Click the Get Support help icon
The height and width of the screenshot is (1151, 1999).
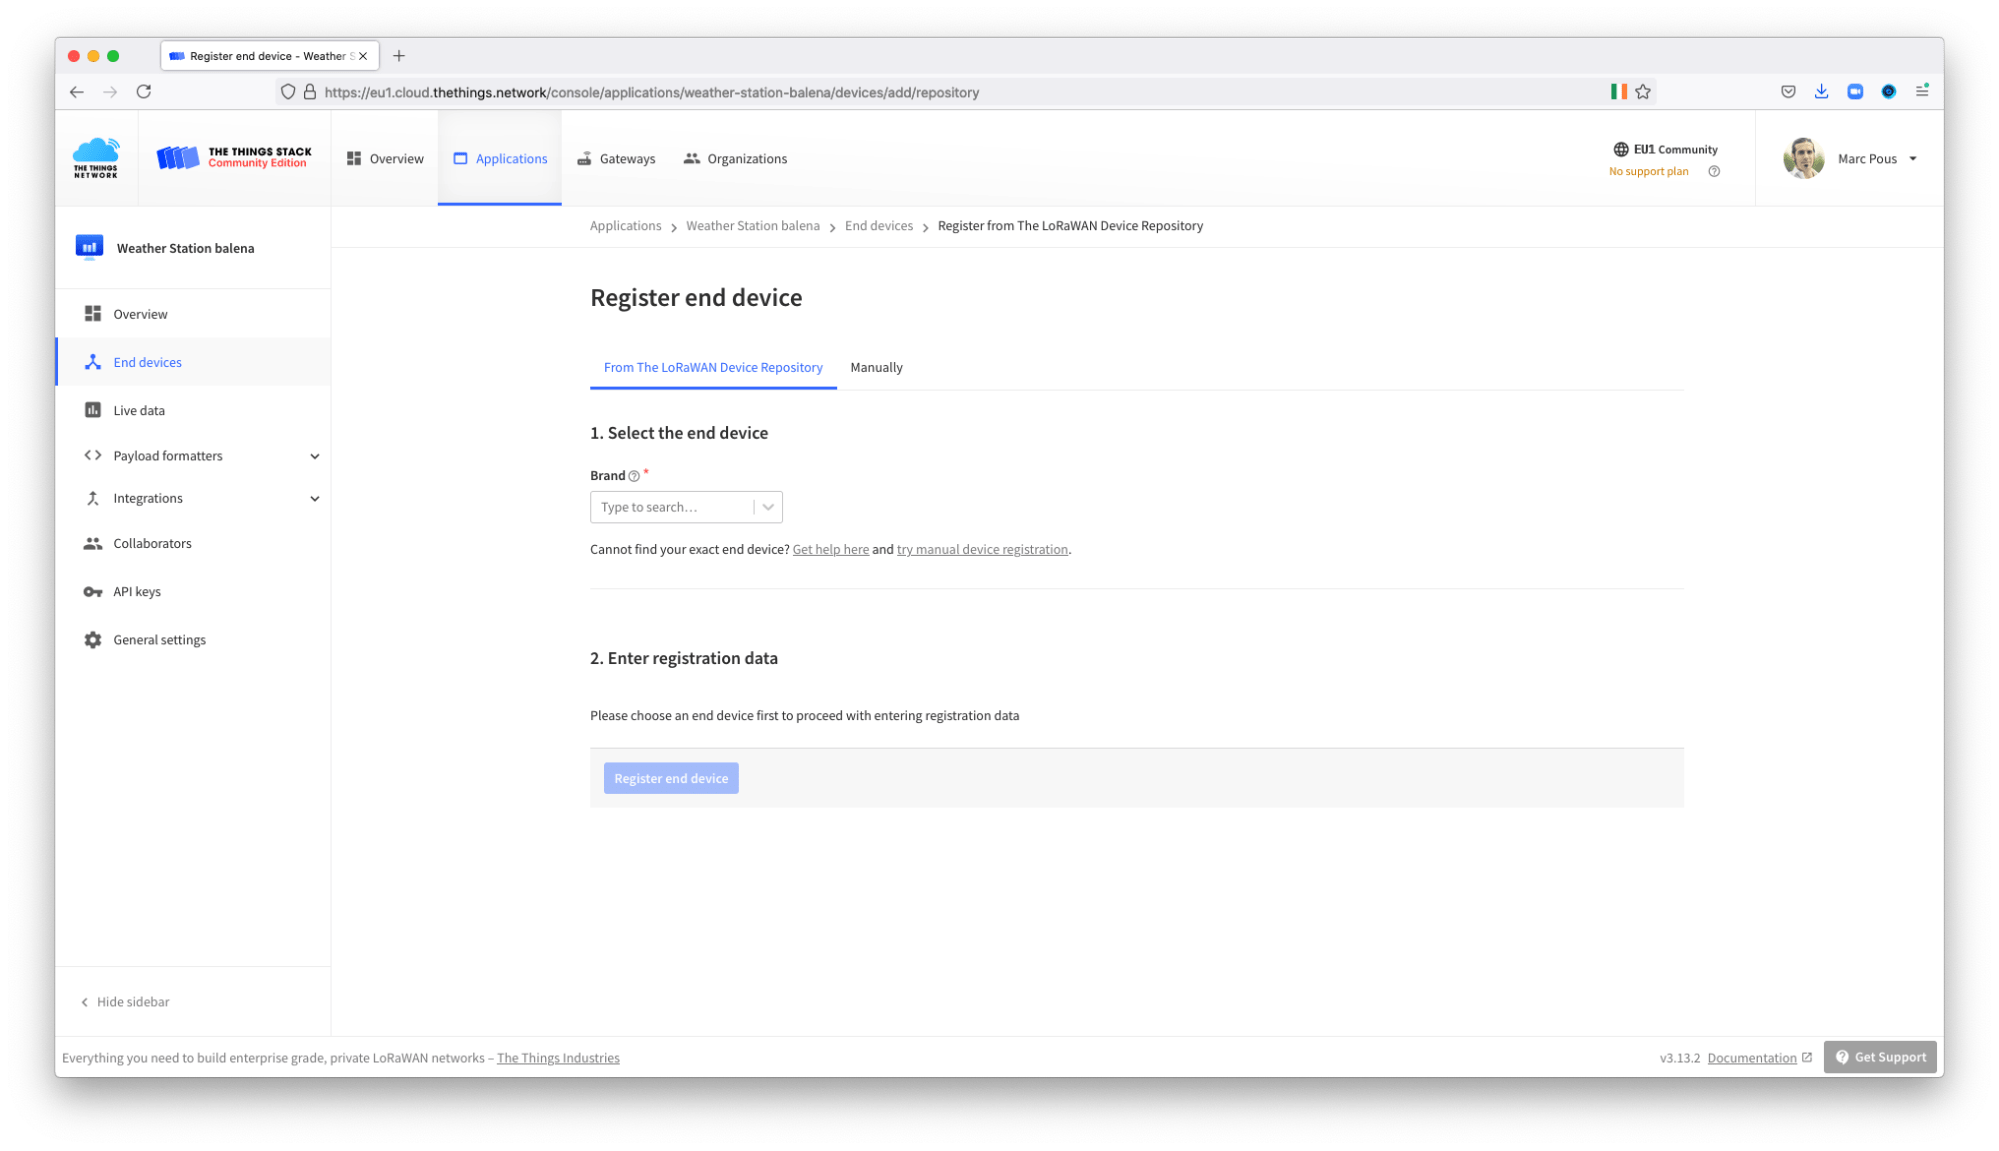click(x=1842, y=1056)
